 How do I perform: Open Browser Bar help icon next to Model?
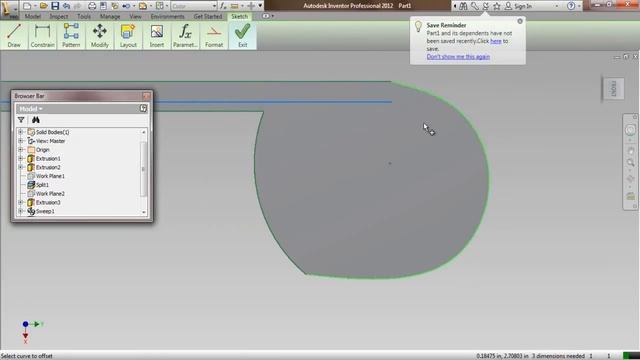pyautogui.click(x=143, y=108)
